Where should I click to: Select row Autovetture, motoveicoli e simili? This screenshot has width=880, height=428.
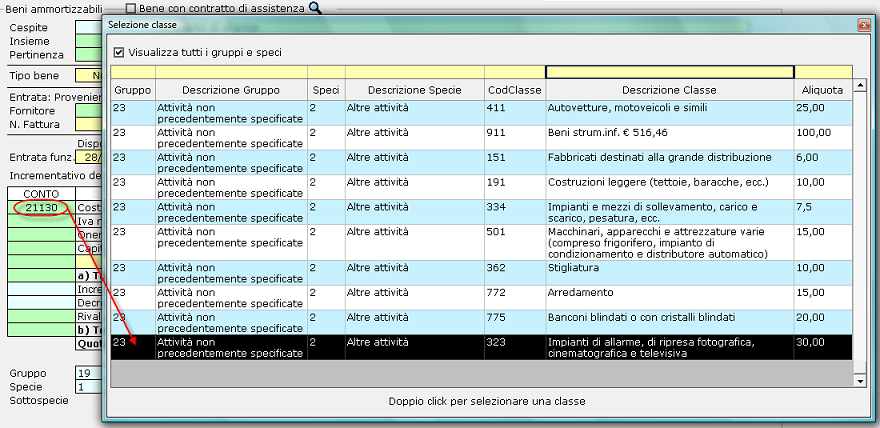pos(482,113)
